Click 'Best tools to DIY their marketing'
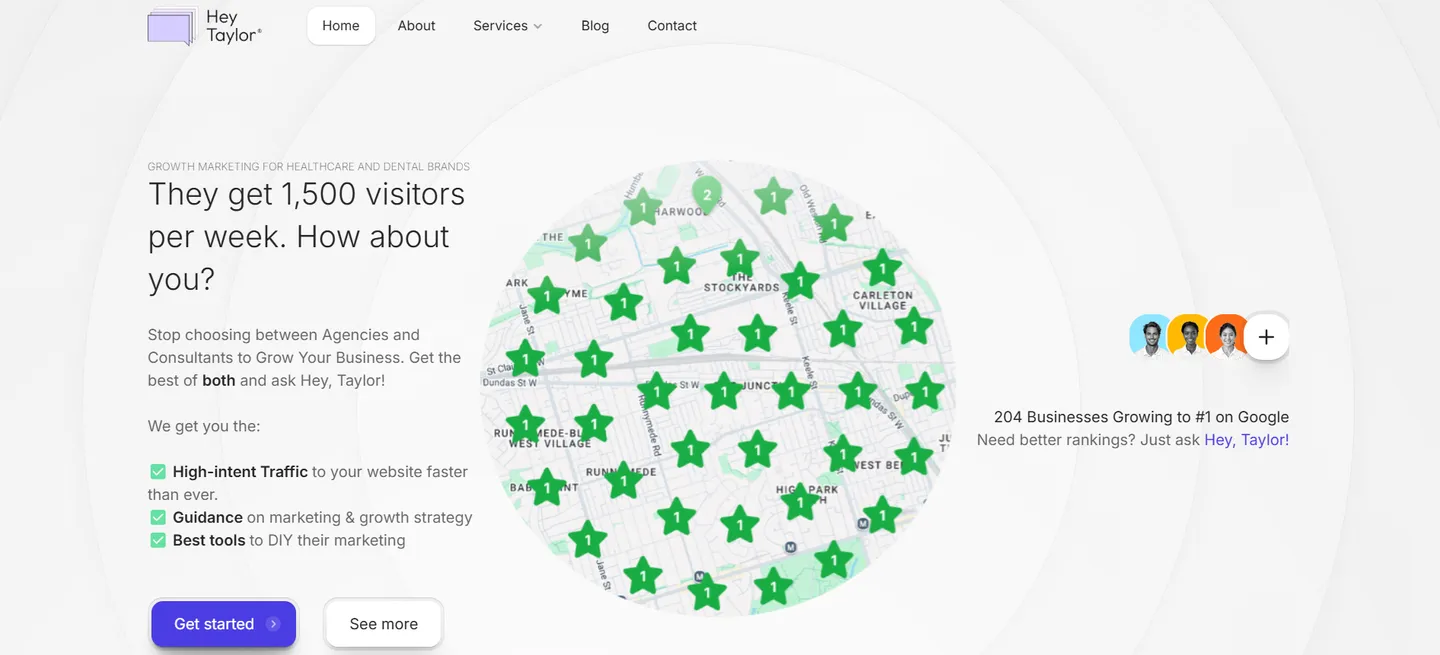 click(x=289, y=540)
